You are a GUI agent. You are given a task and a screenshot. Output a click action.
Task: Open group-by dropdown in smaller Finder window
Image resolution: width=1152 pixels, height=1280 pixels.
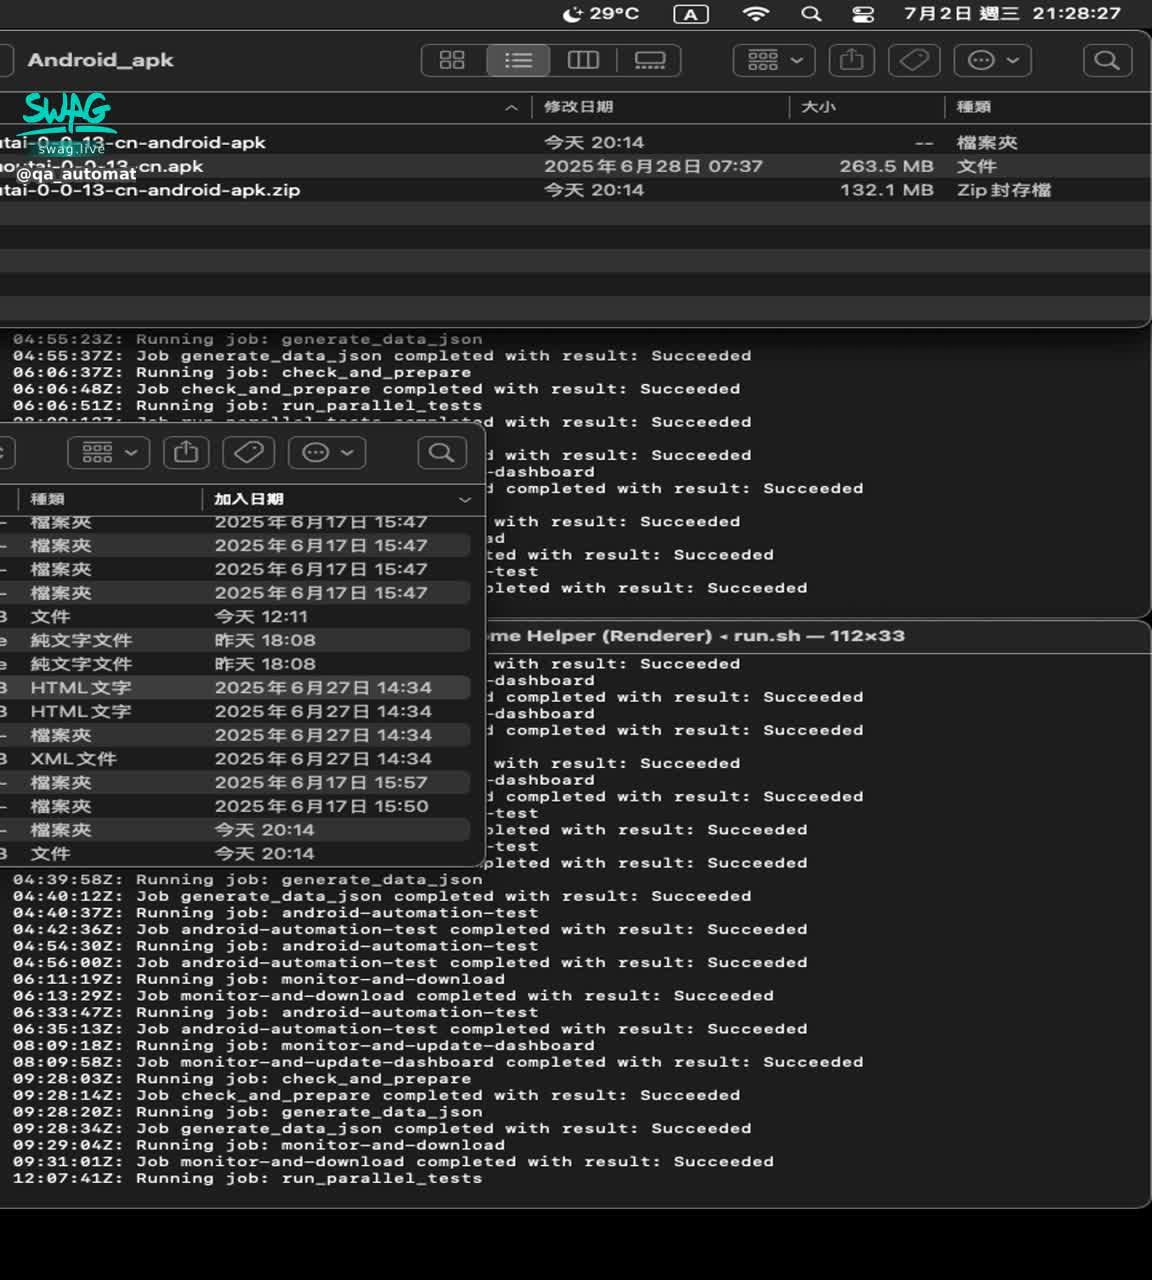point(109,453)
